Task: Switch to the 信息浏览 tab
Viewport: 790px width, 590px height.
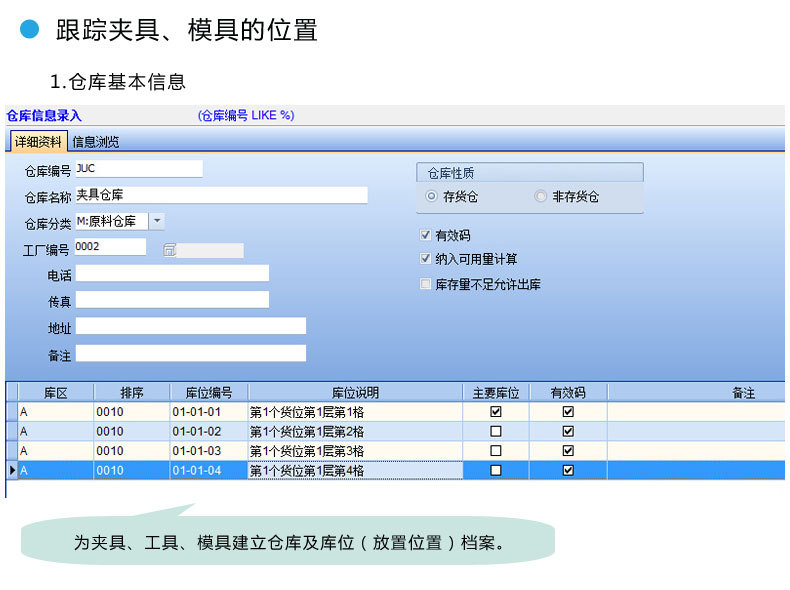Action: click(95, 142)
